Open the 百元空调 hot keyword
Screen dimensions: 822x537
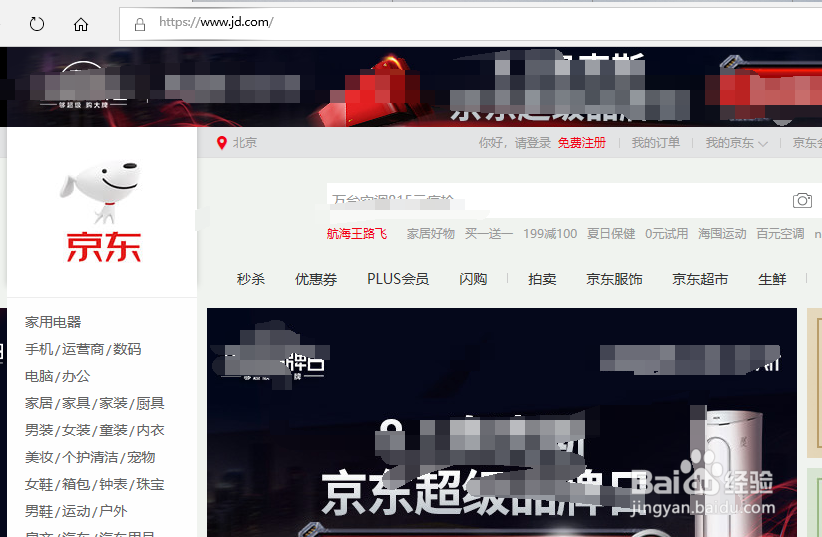tap(780, 234)
